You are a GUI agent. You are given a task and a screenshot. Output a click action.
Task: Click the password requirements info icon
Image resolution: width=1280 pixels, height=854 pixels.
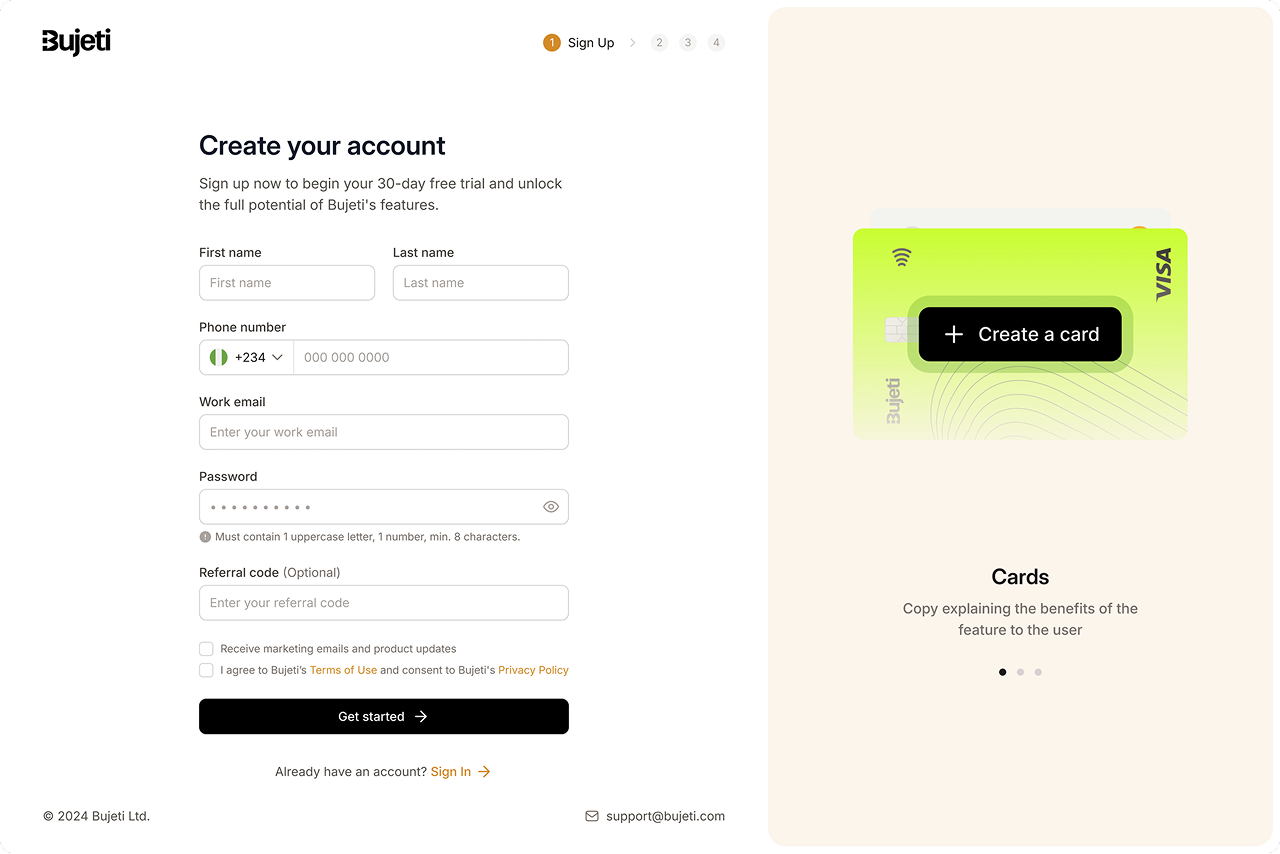click(205, 537)
